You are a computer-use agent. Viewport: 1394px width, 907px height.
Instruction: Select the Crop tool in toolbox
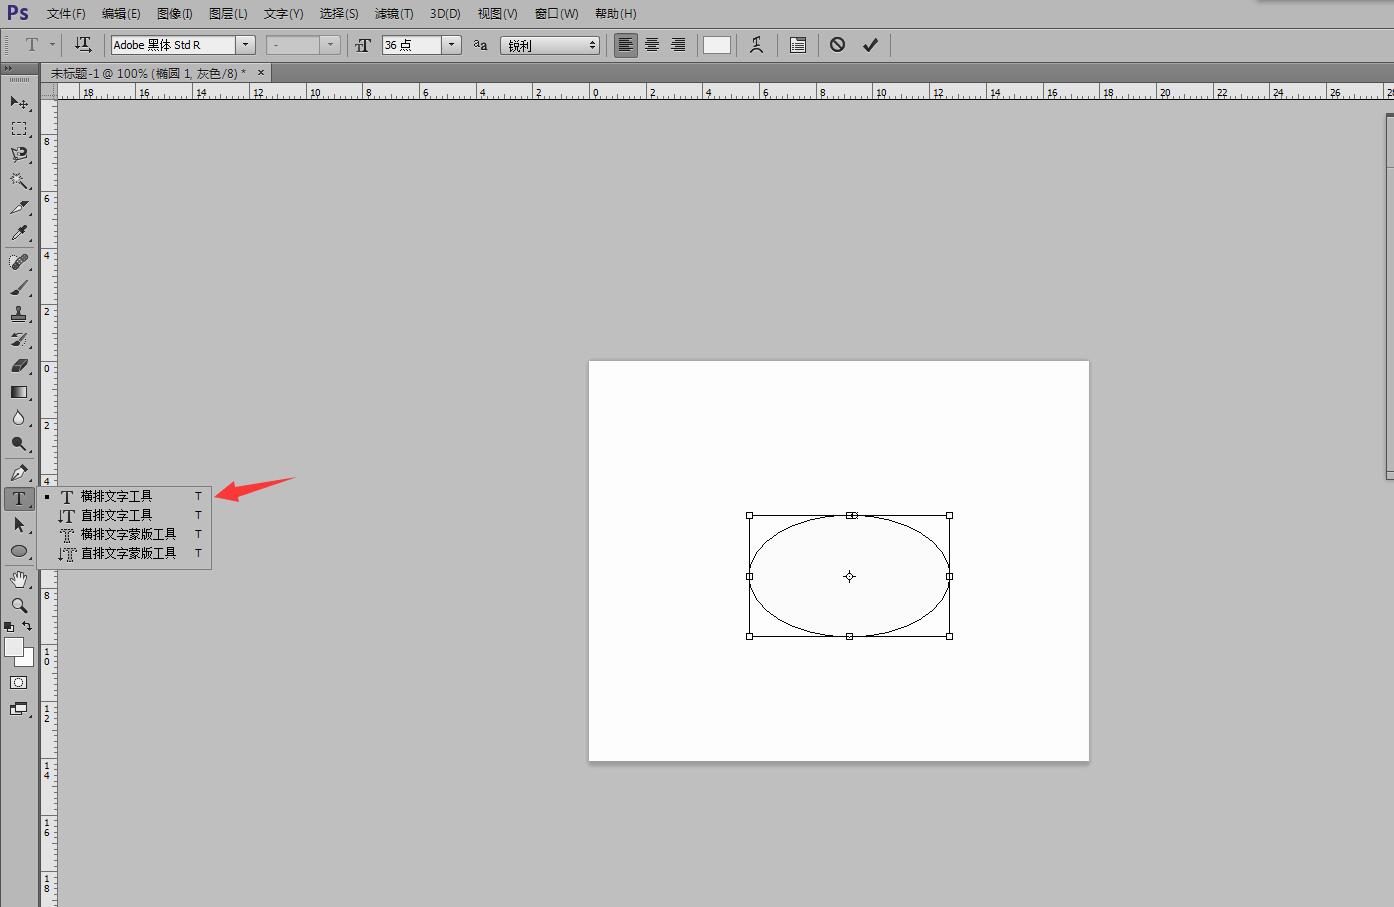click(x=19, y=207)
